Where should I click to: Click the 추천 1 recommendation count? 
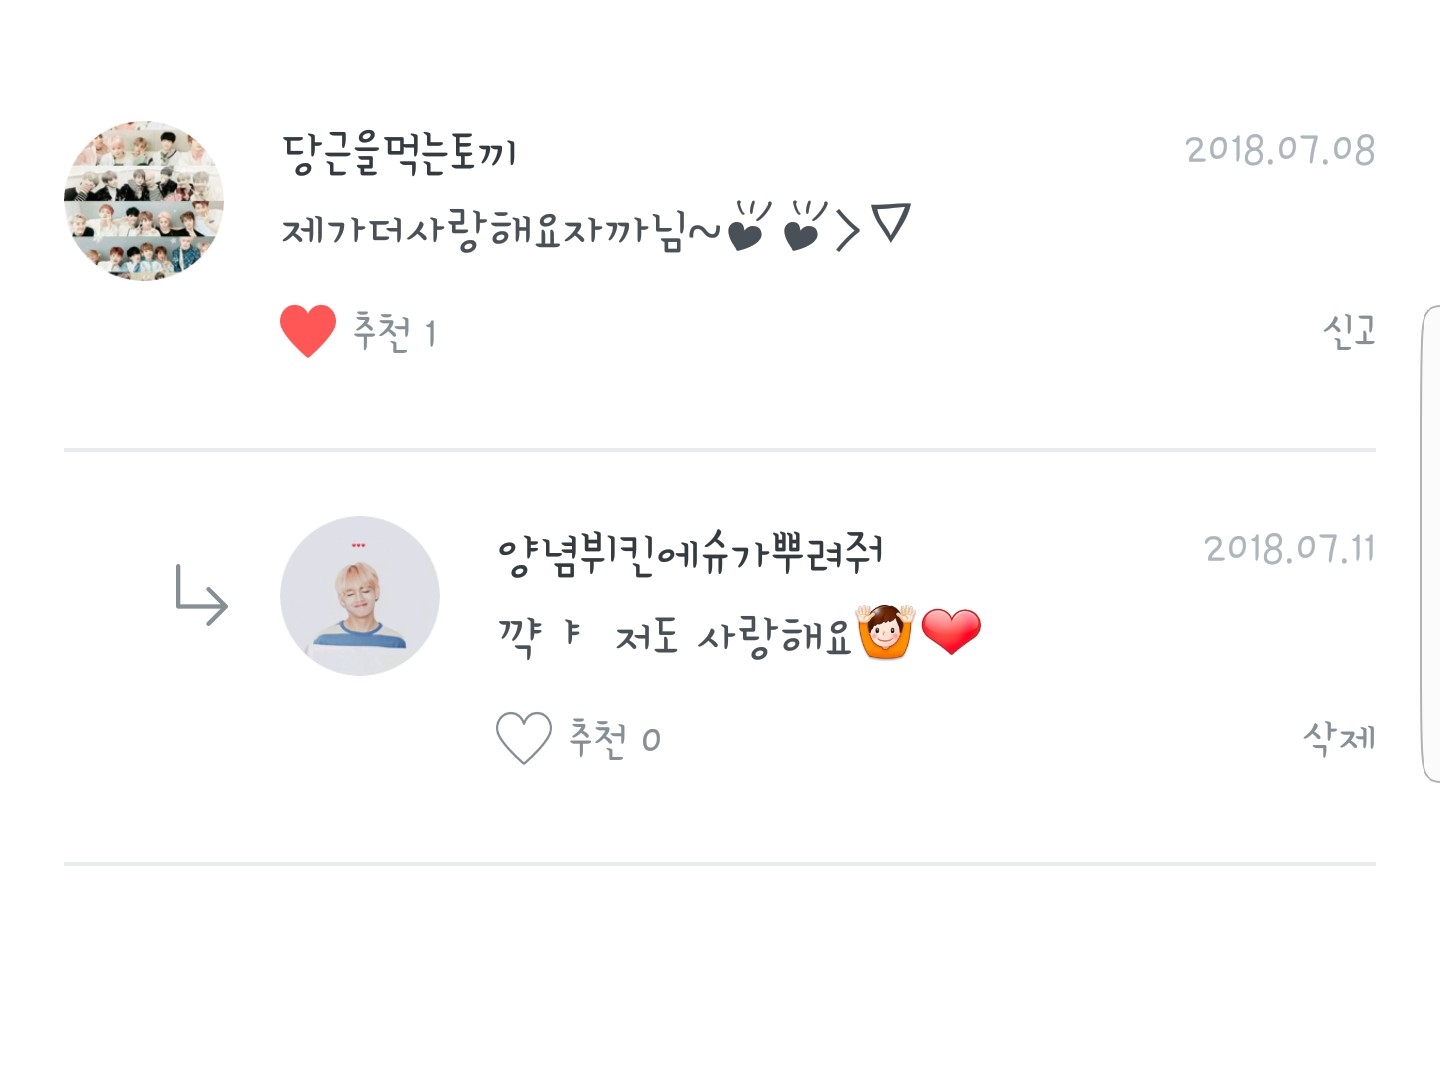tap(394, 331)
